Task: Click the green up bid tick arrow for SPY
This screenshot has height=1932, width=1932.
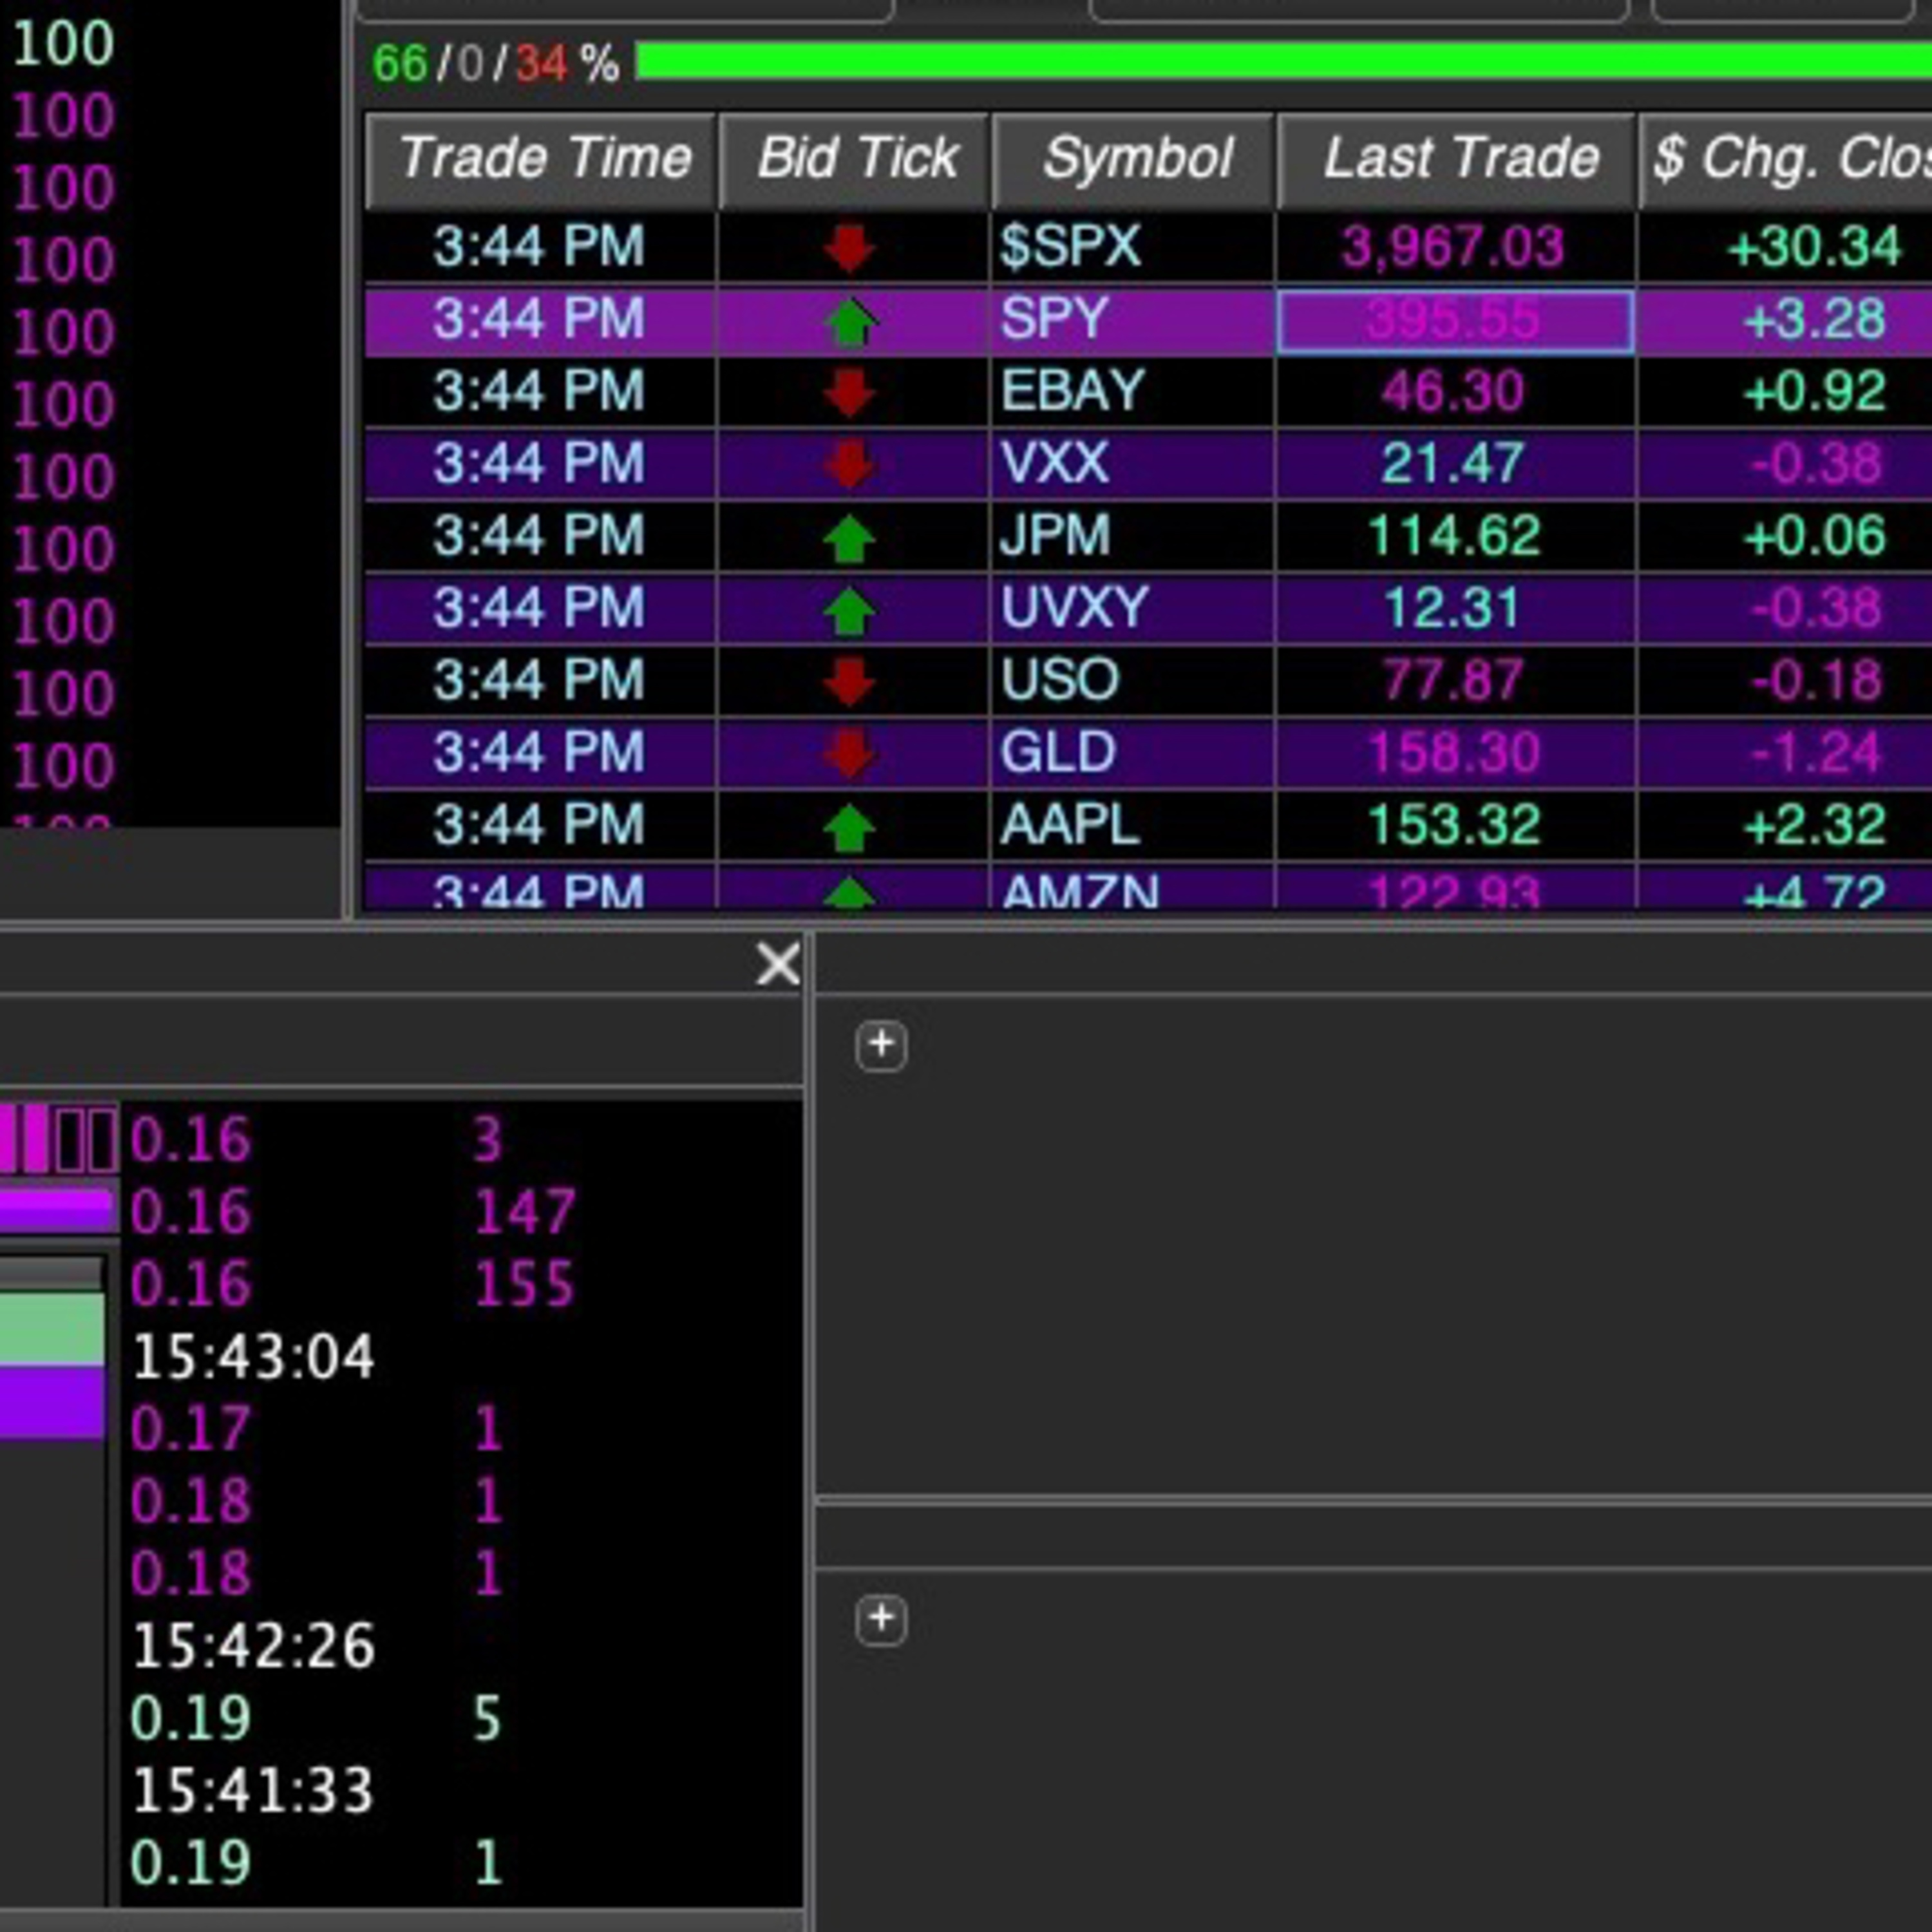Action: [x=850, y=321]
